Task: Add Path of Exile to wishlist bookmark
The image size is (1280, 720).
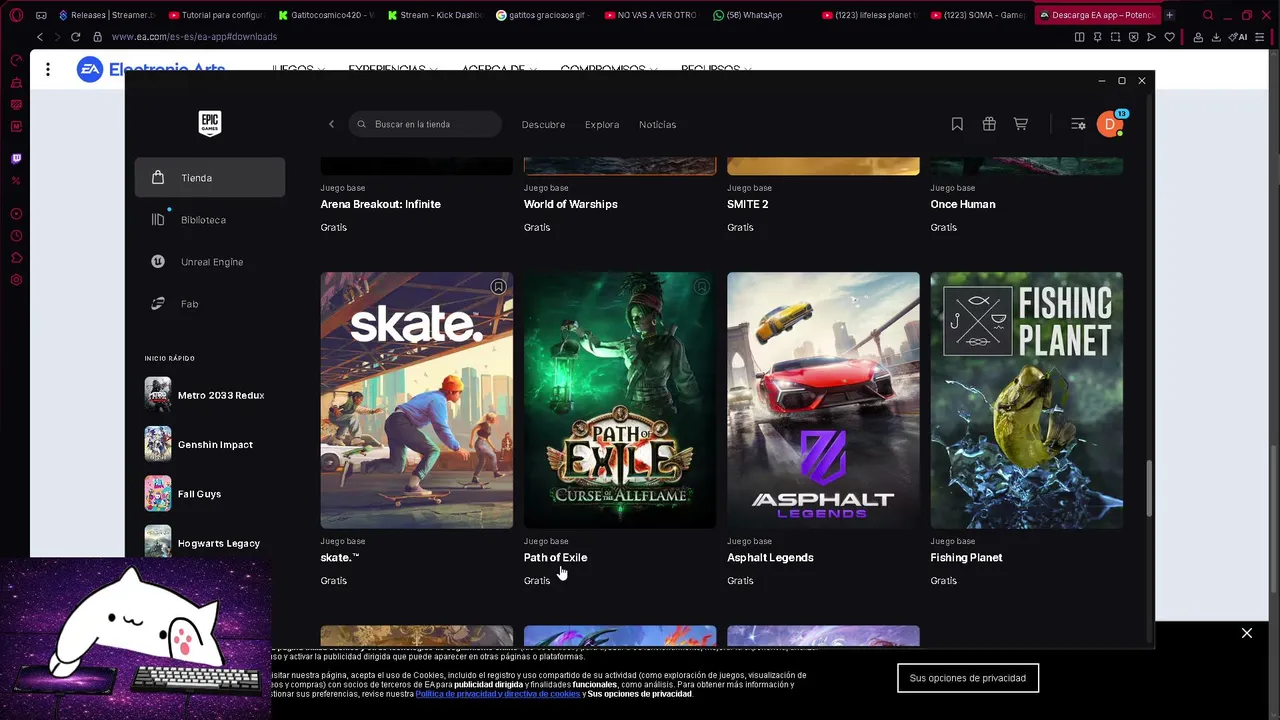Action: pyautogui.click(x=701, y=287)
